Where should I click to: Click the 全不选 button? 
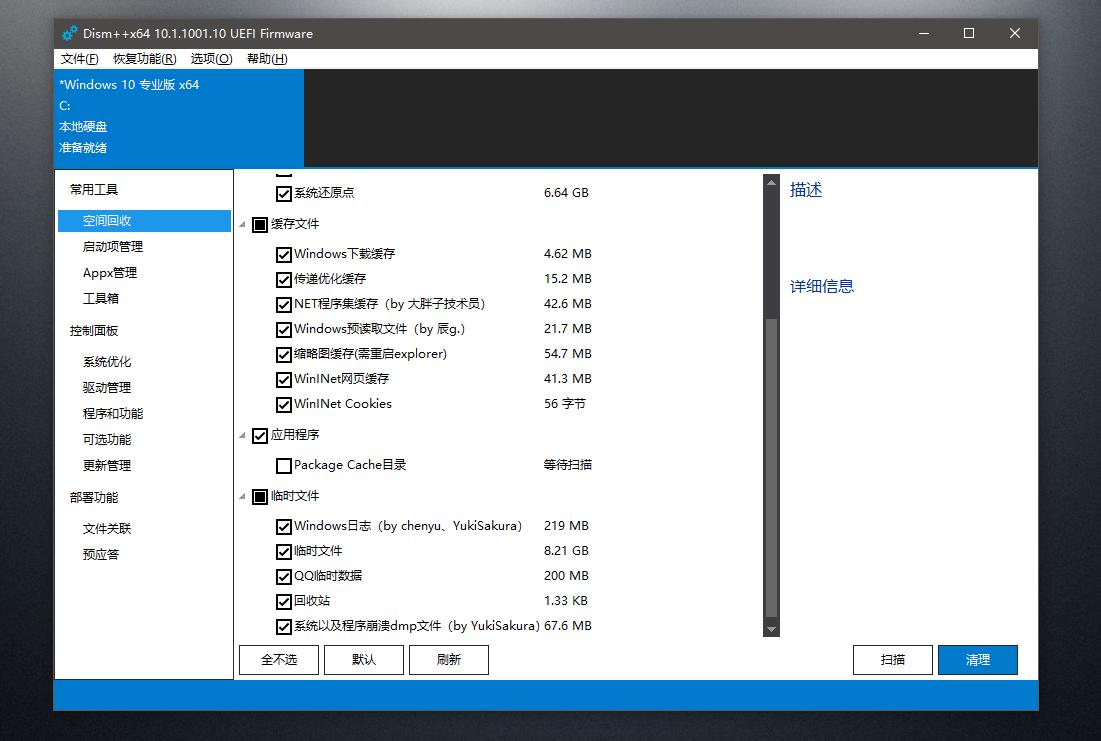(x=279, y=660)
